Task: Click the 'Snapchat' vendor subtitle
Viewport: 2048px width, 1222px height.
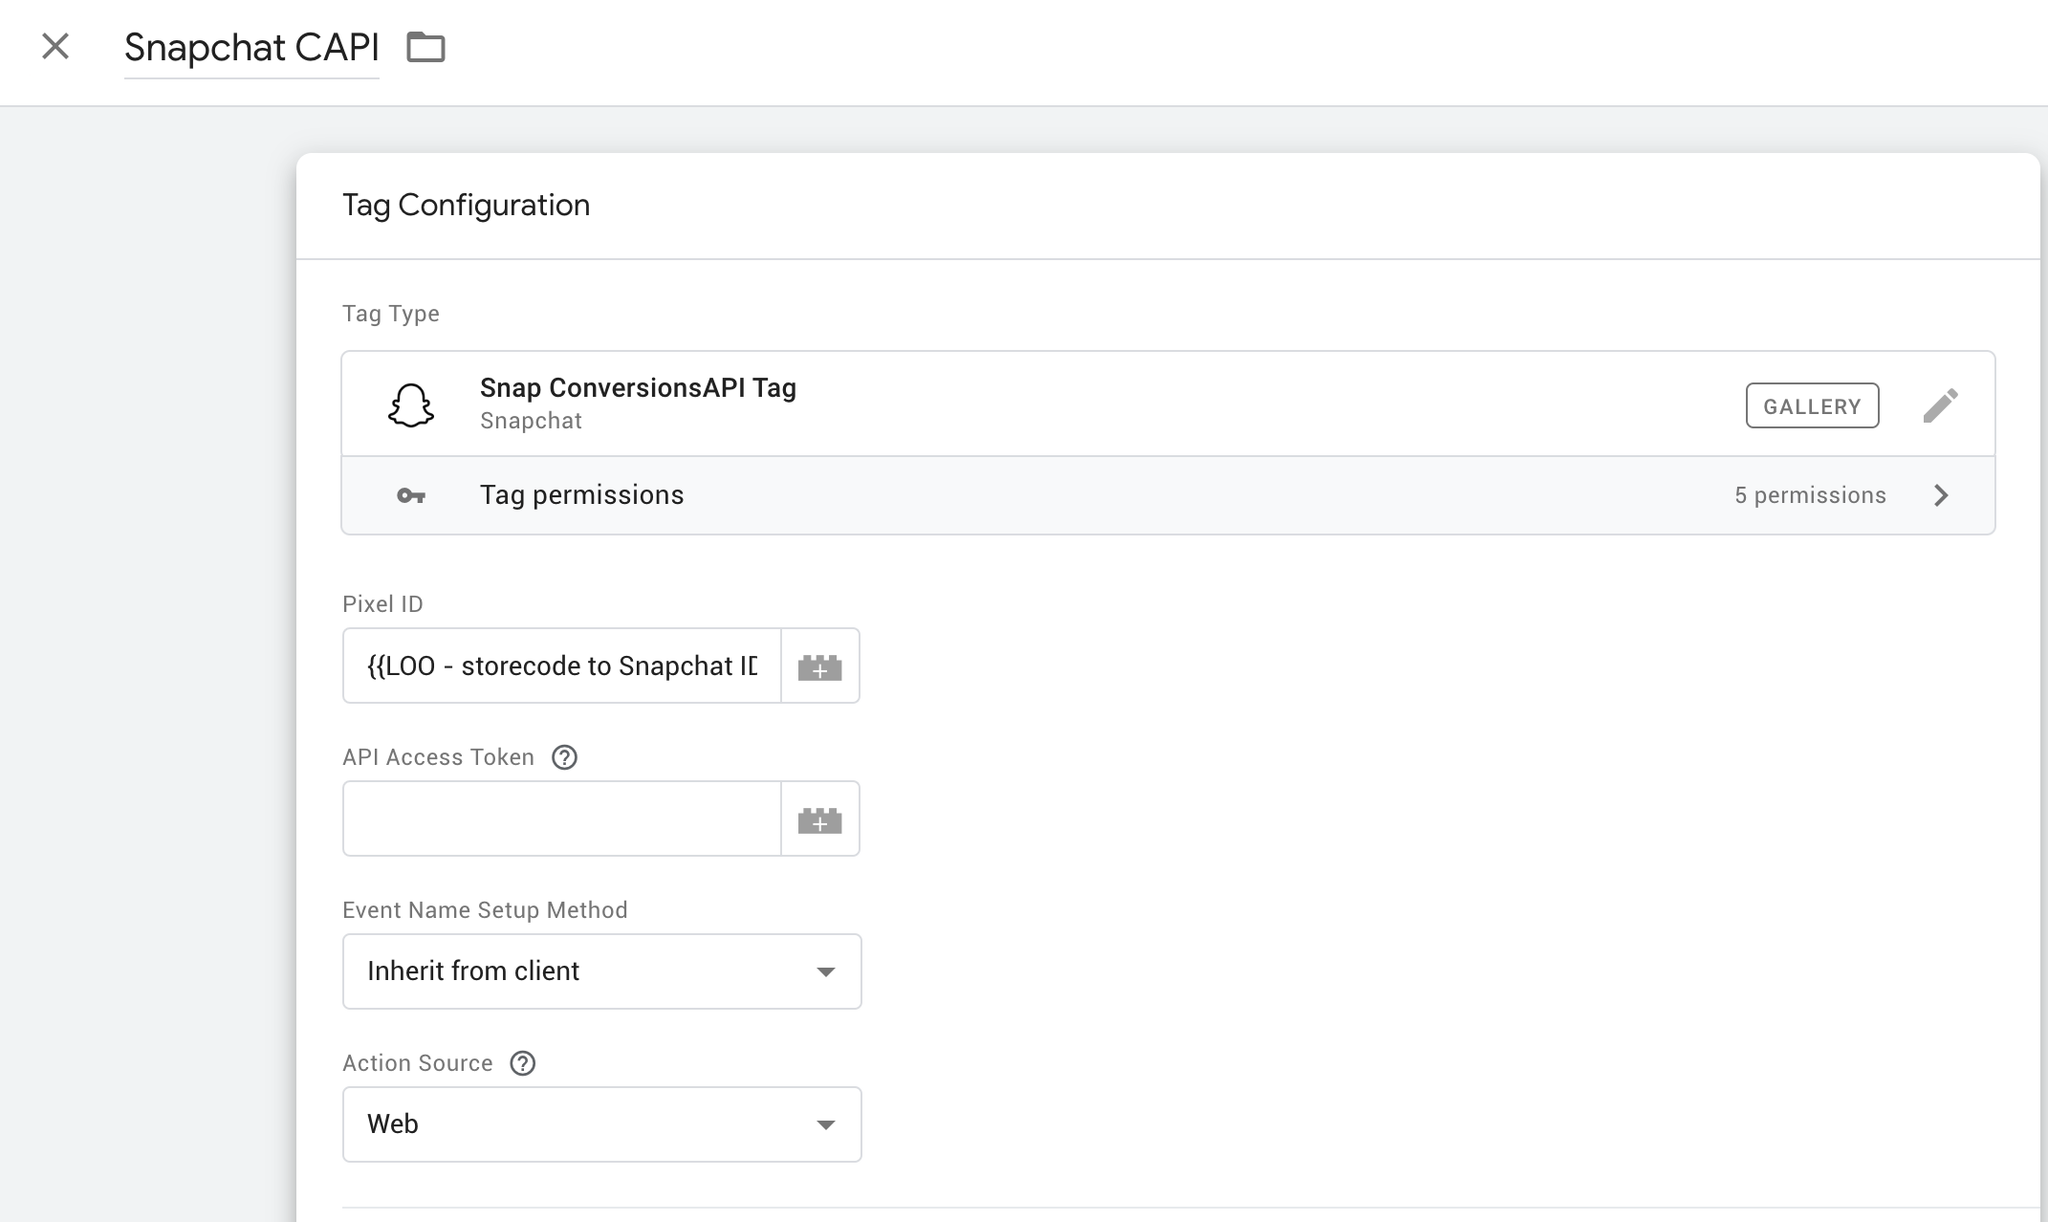Action: pos(531,421)
